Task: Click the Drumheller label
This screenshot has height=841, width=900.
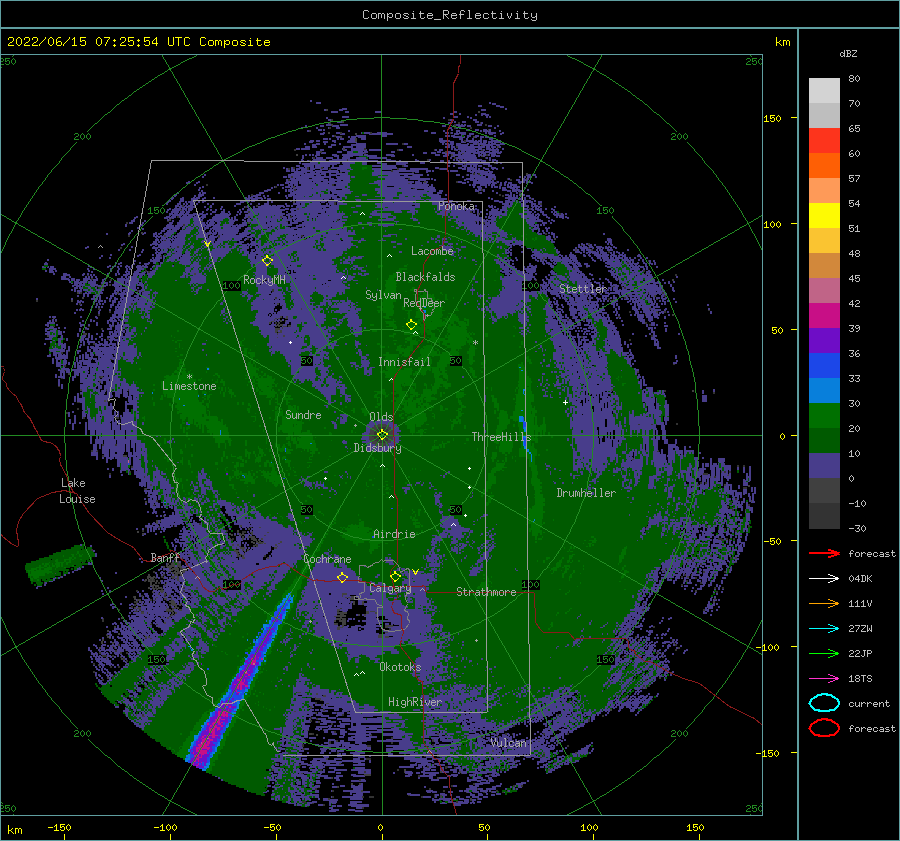Action: (x=585, y=493)
